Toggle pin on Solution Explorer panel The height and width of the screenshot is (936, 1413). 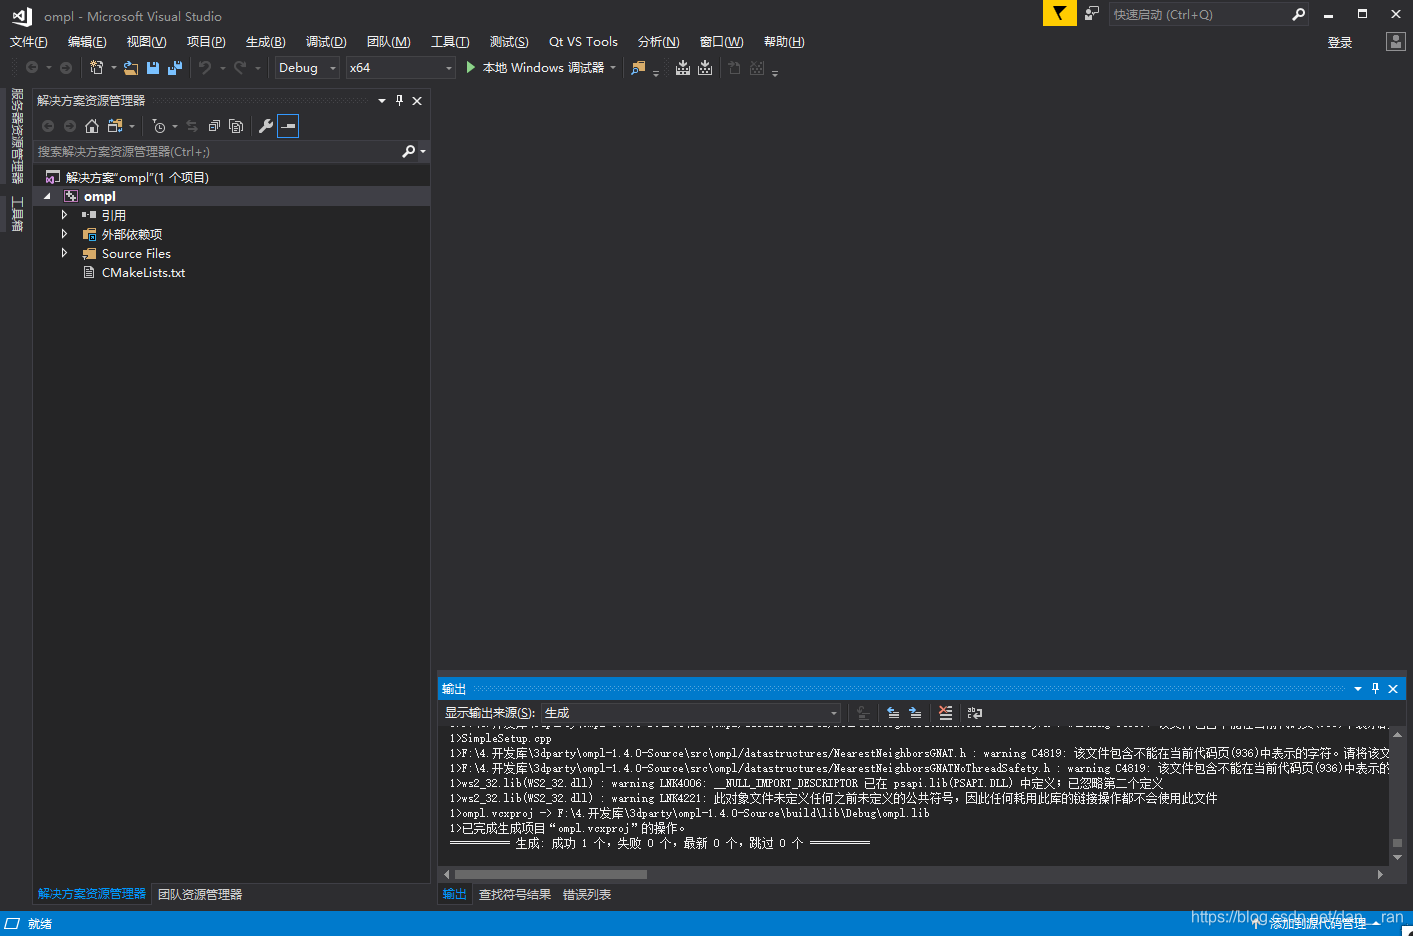[399, 100]
